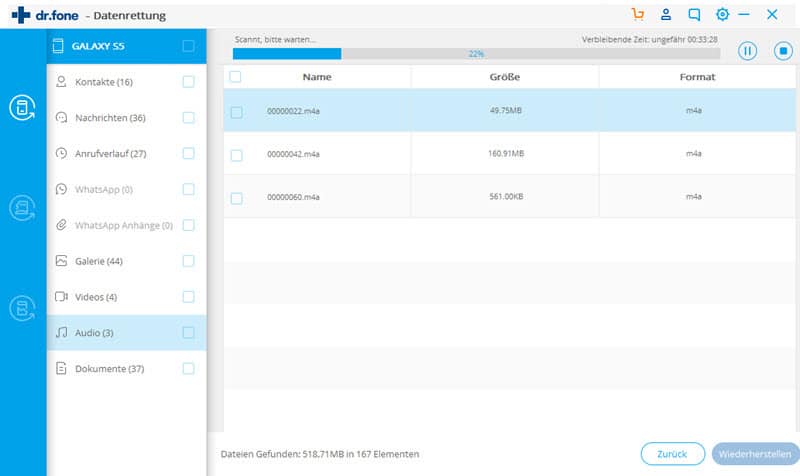This screenshot has width=800, height=476.
Task: Select the bottom sidebar recovery icon
Action: pos(22,307)
